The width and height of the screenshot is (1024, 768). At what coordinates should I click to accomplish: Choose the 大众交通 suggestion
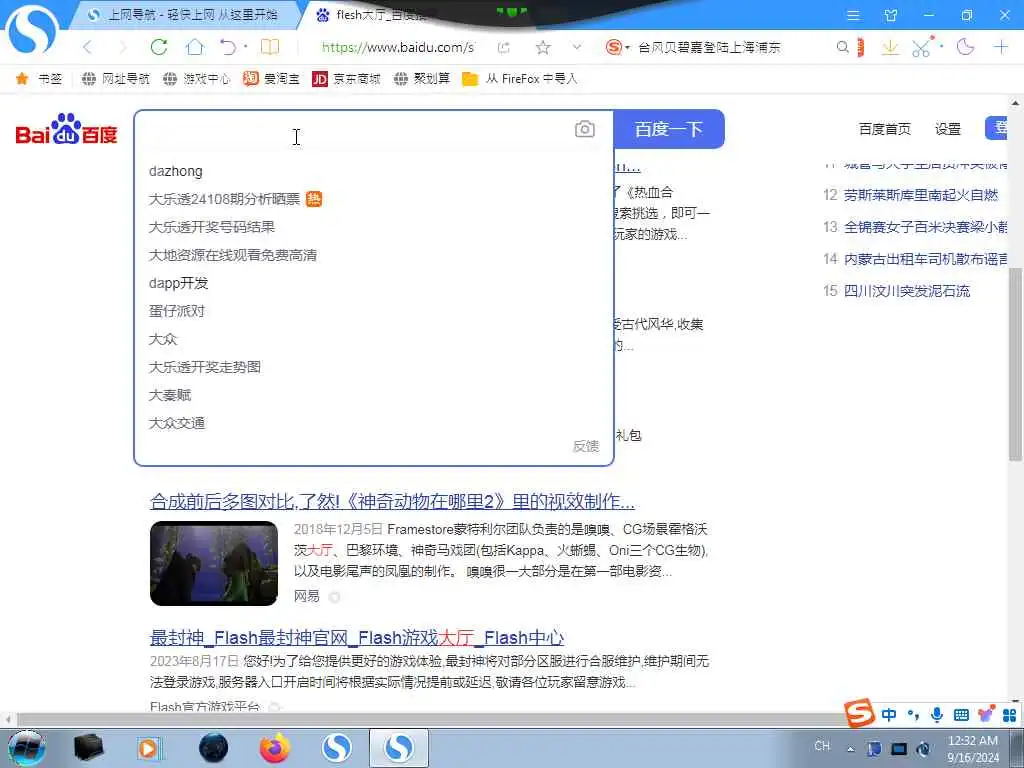click(x=176, y=423)
